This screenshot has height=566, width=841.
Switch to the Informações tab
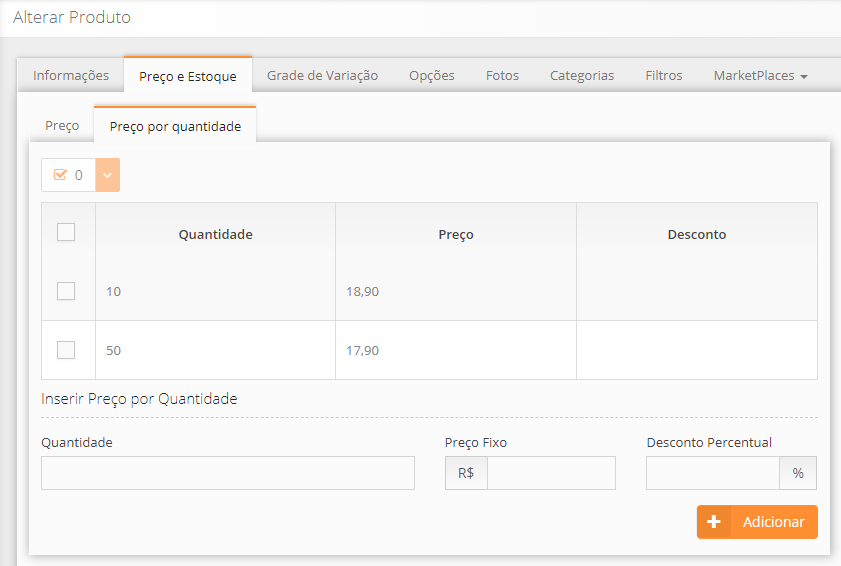click(x=71, y=75)
